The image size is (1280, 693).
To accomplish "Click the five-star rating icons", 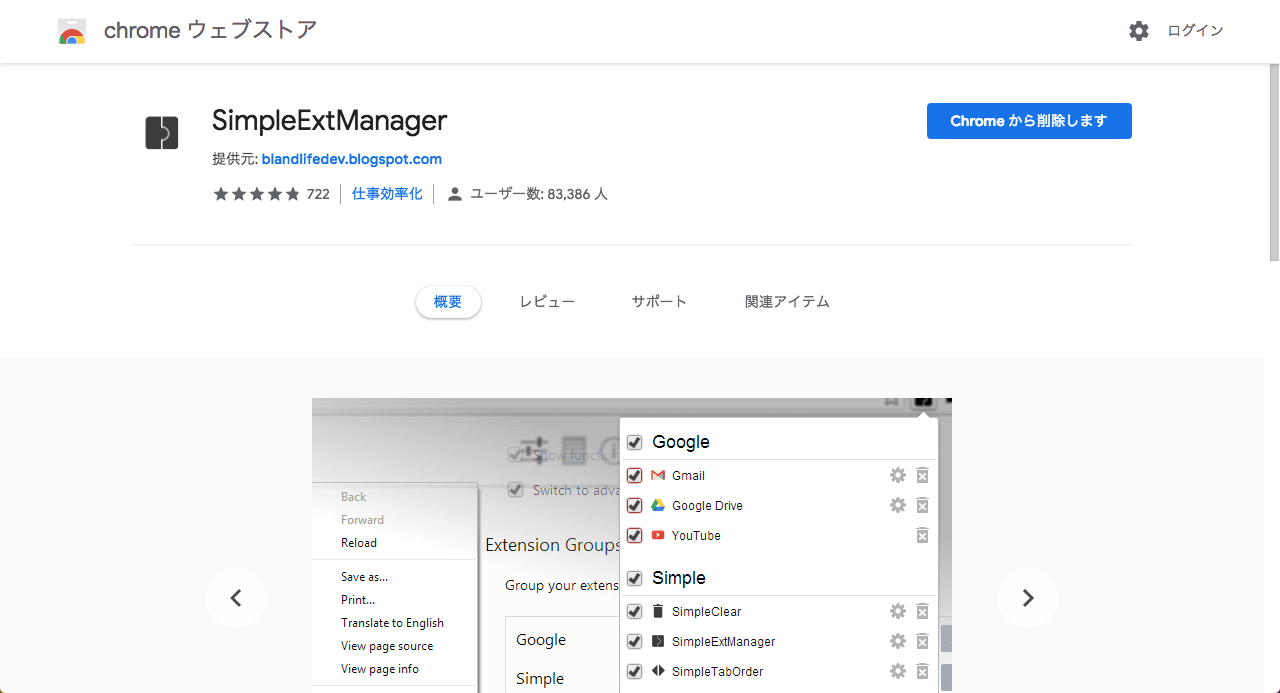I will [x=256, y=194].
